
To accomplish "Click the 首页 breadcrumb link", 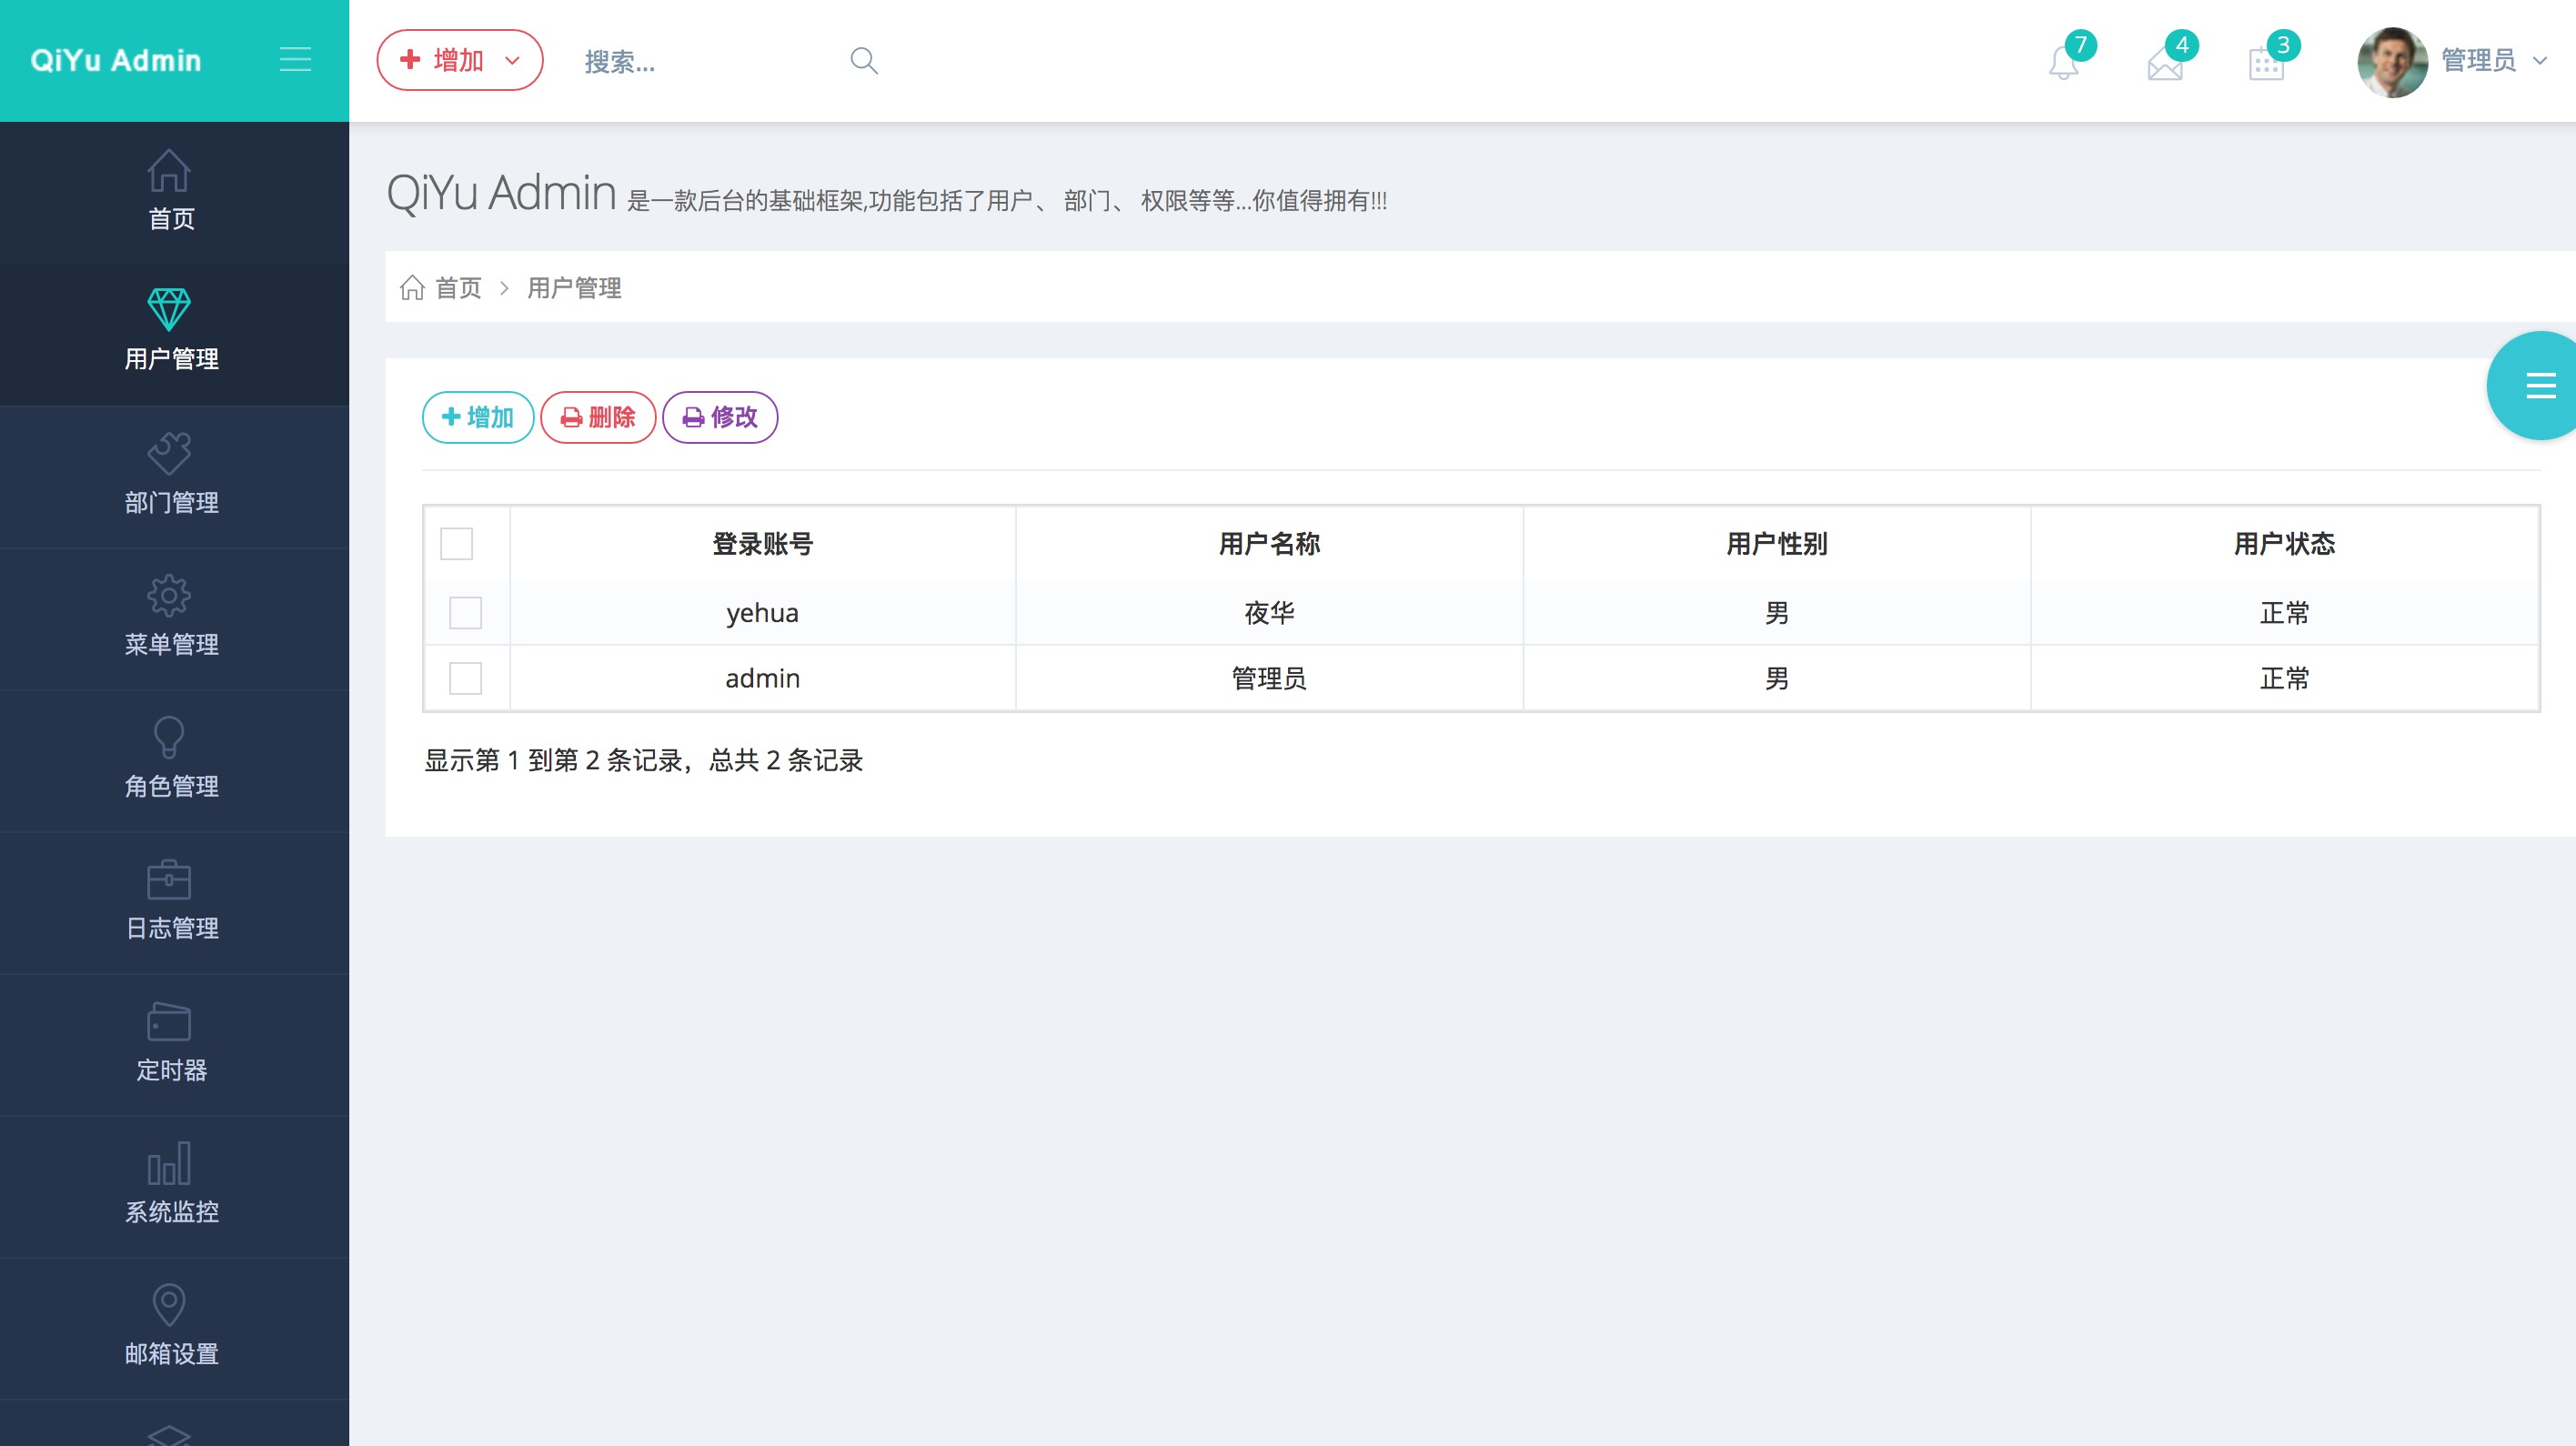I will pyautogui.click(x=458, y=288).
